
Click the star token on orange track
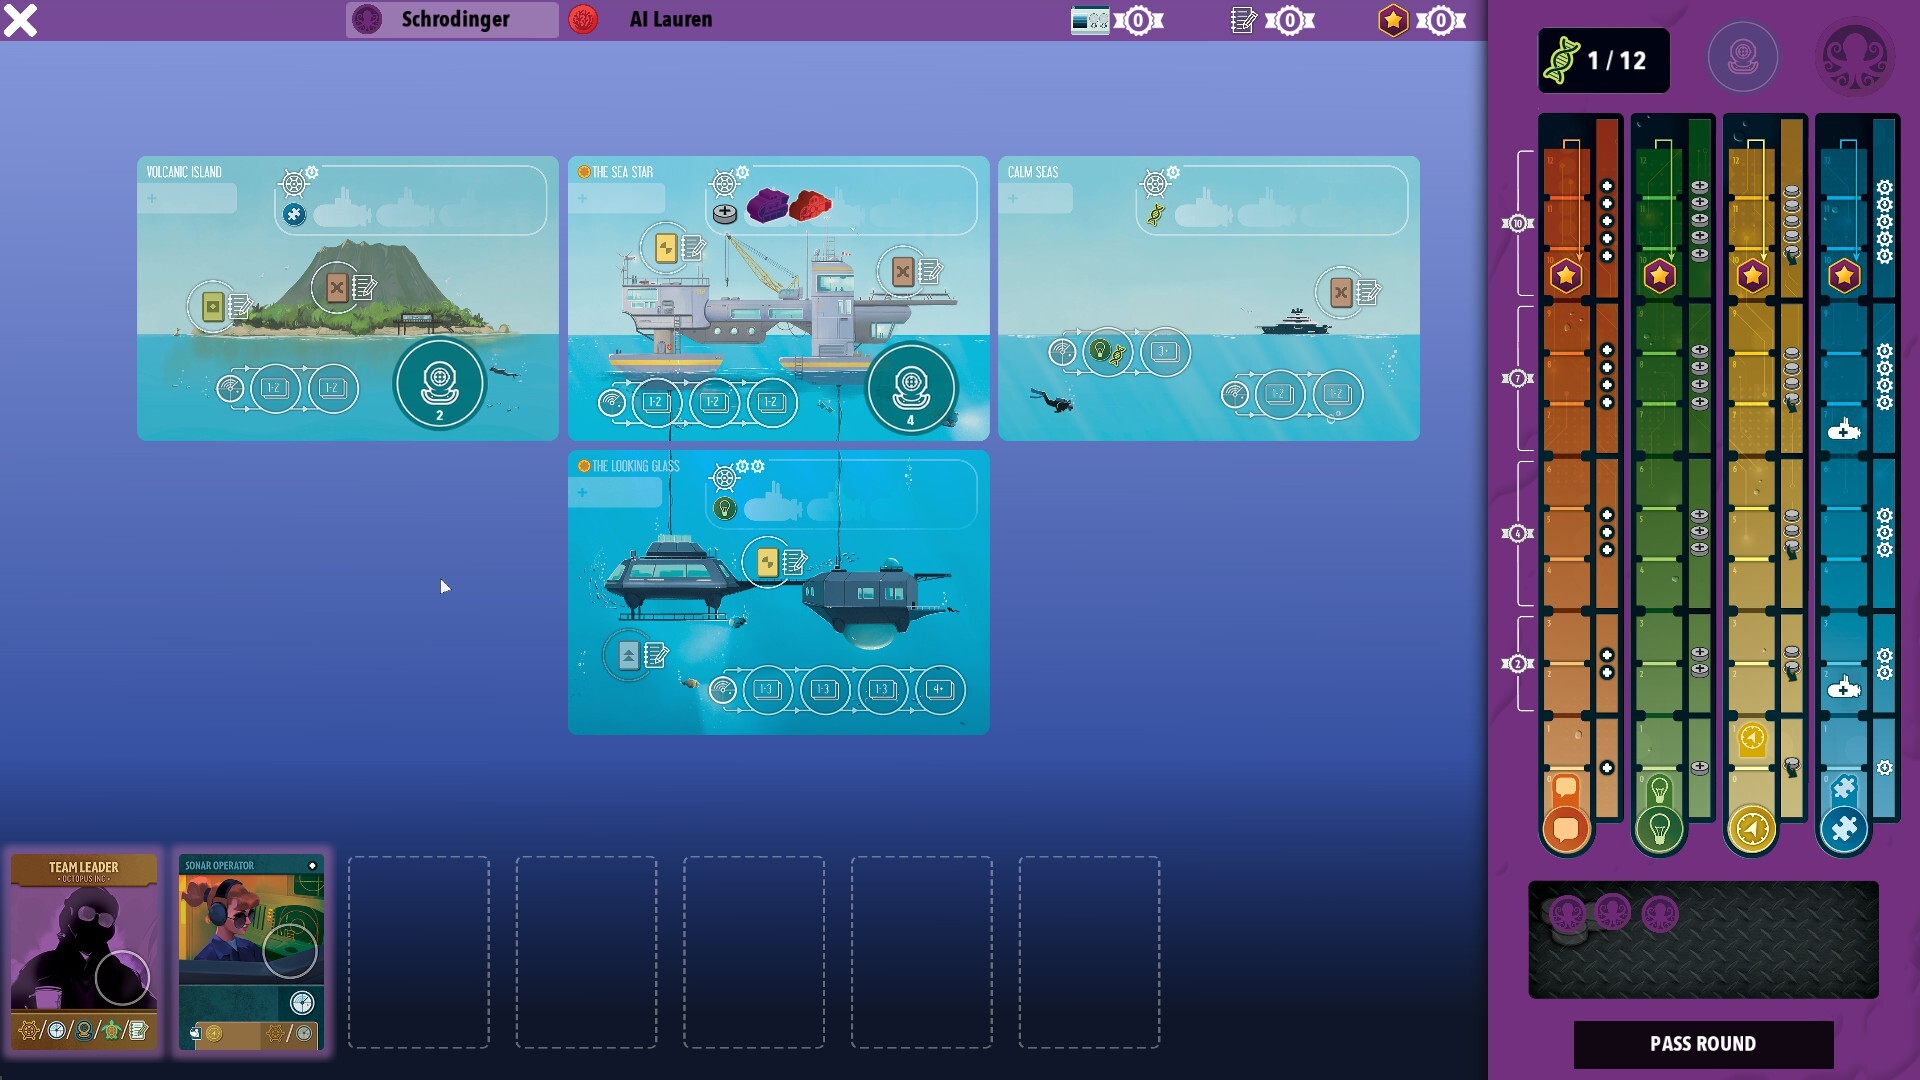pos(1566,276)
